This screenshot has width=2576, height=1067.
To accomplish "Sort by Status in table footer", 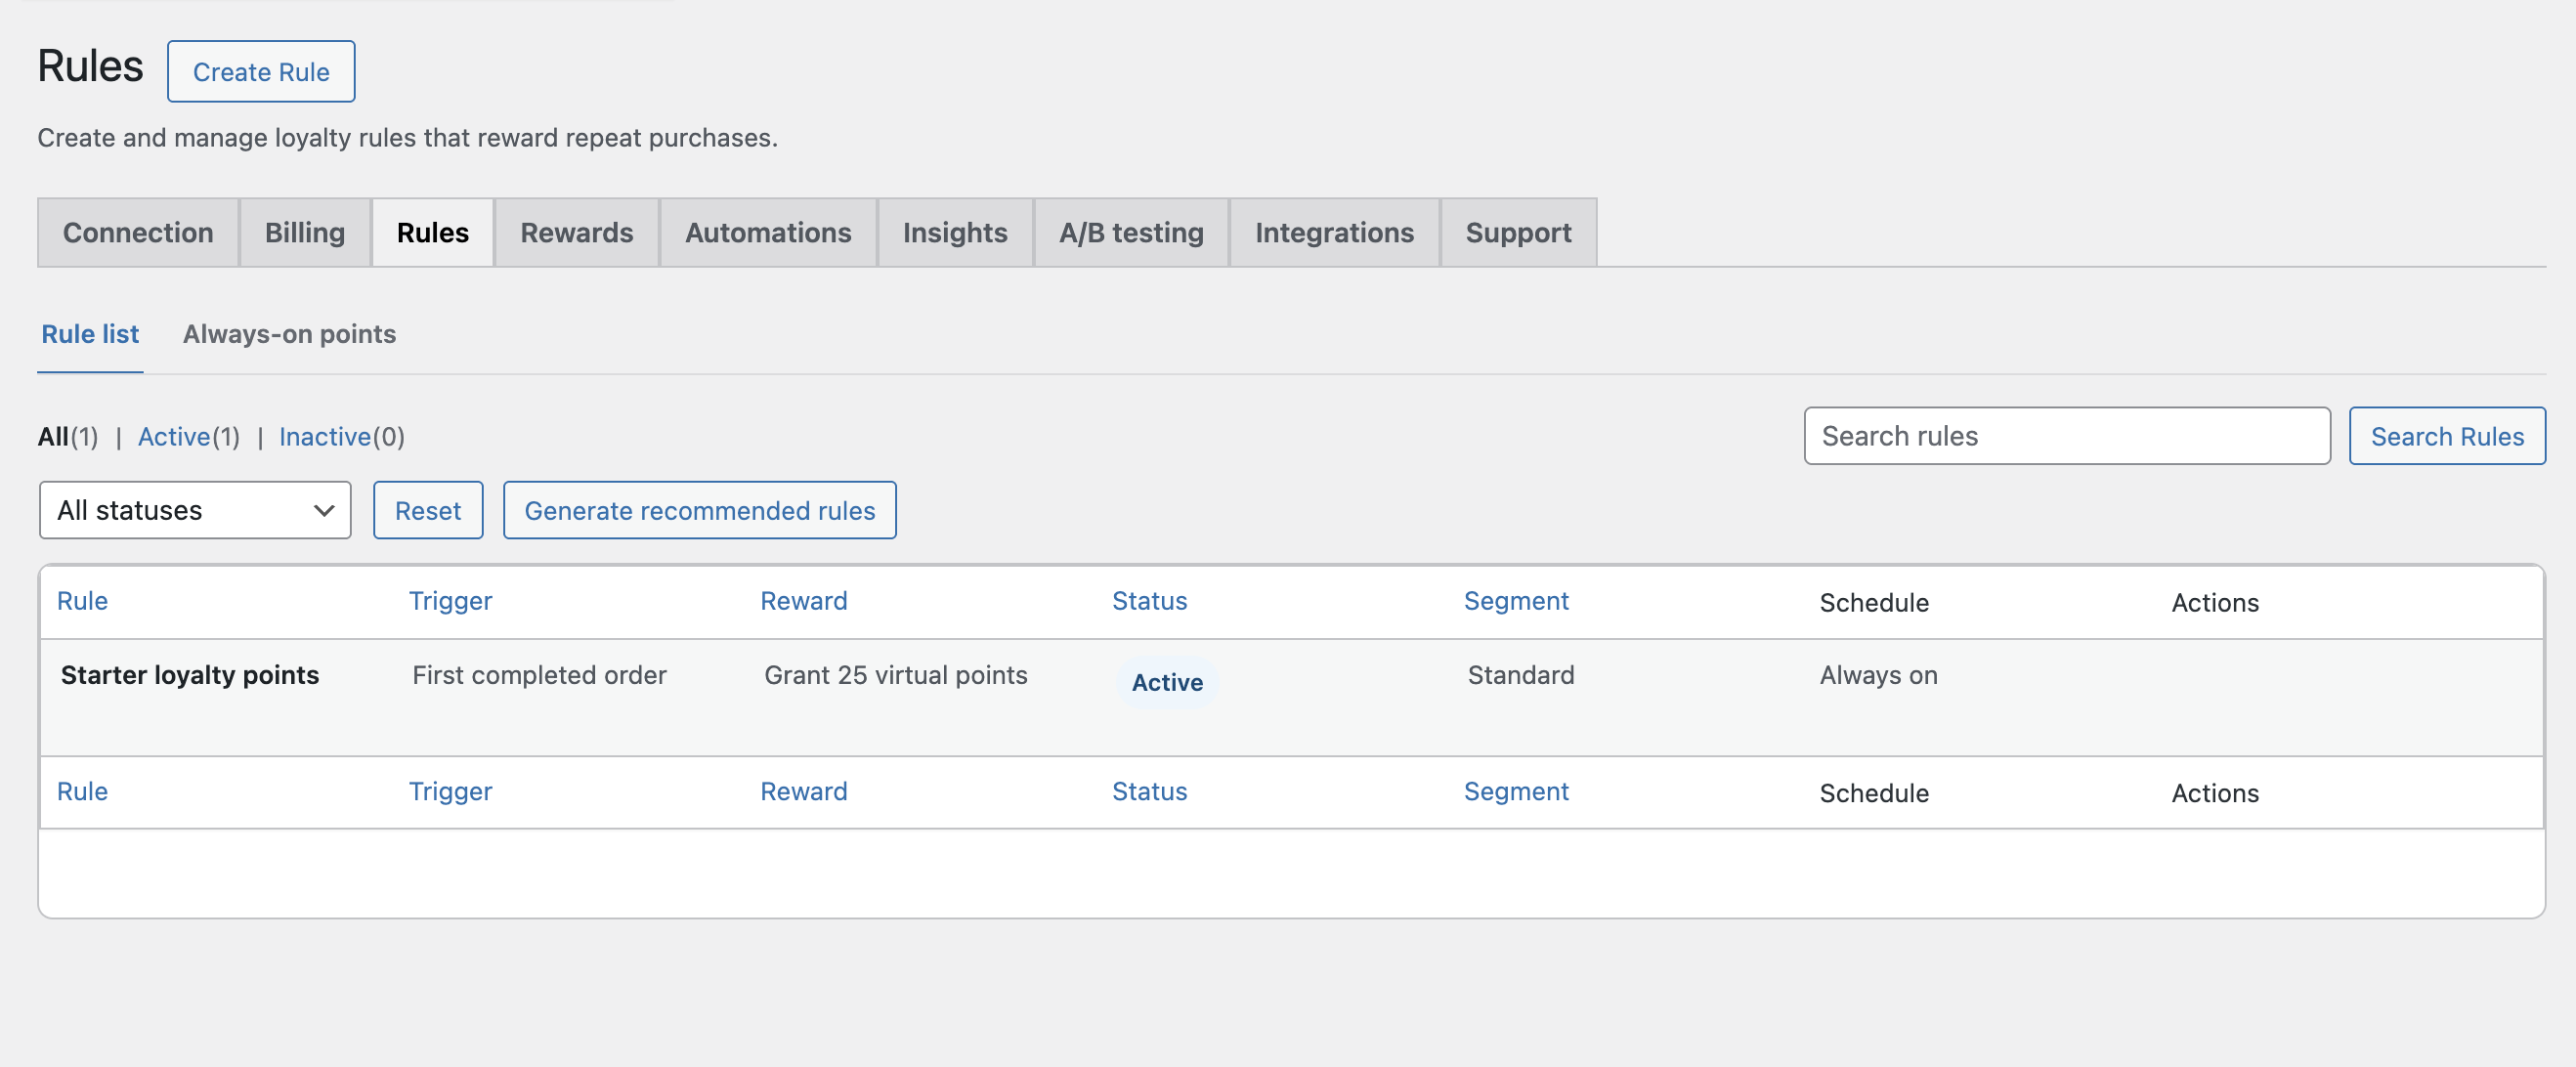I will click(1150, 791).
